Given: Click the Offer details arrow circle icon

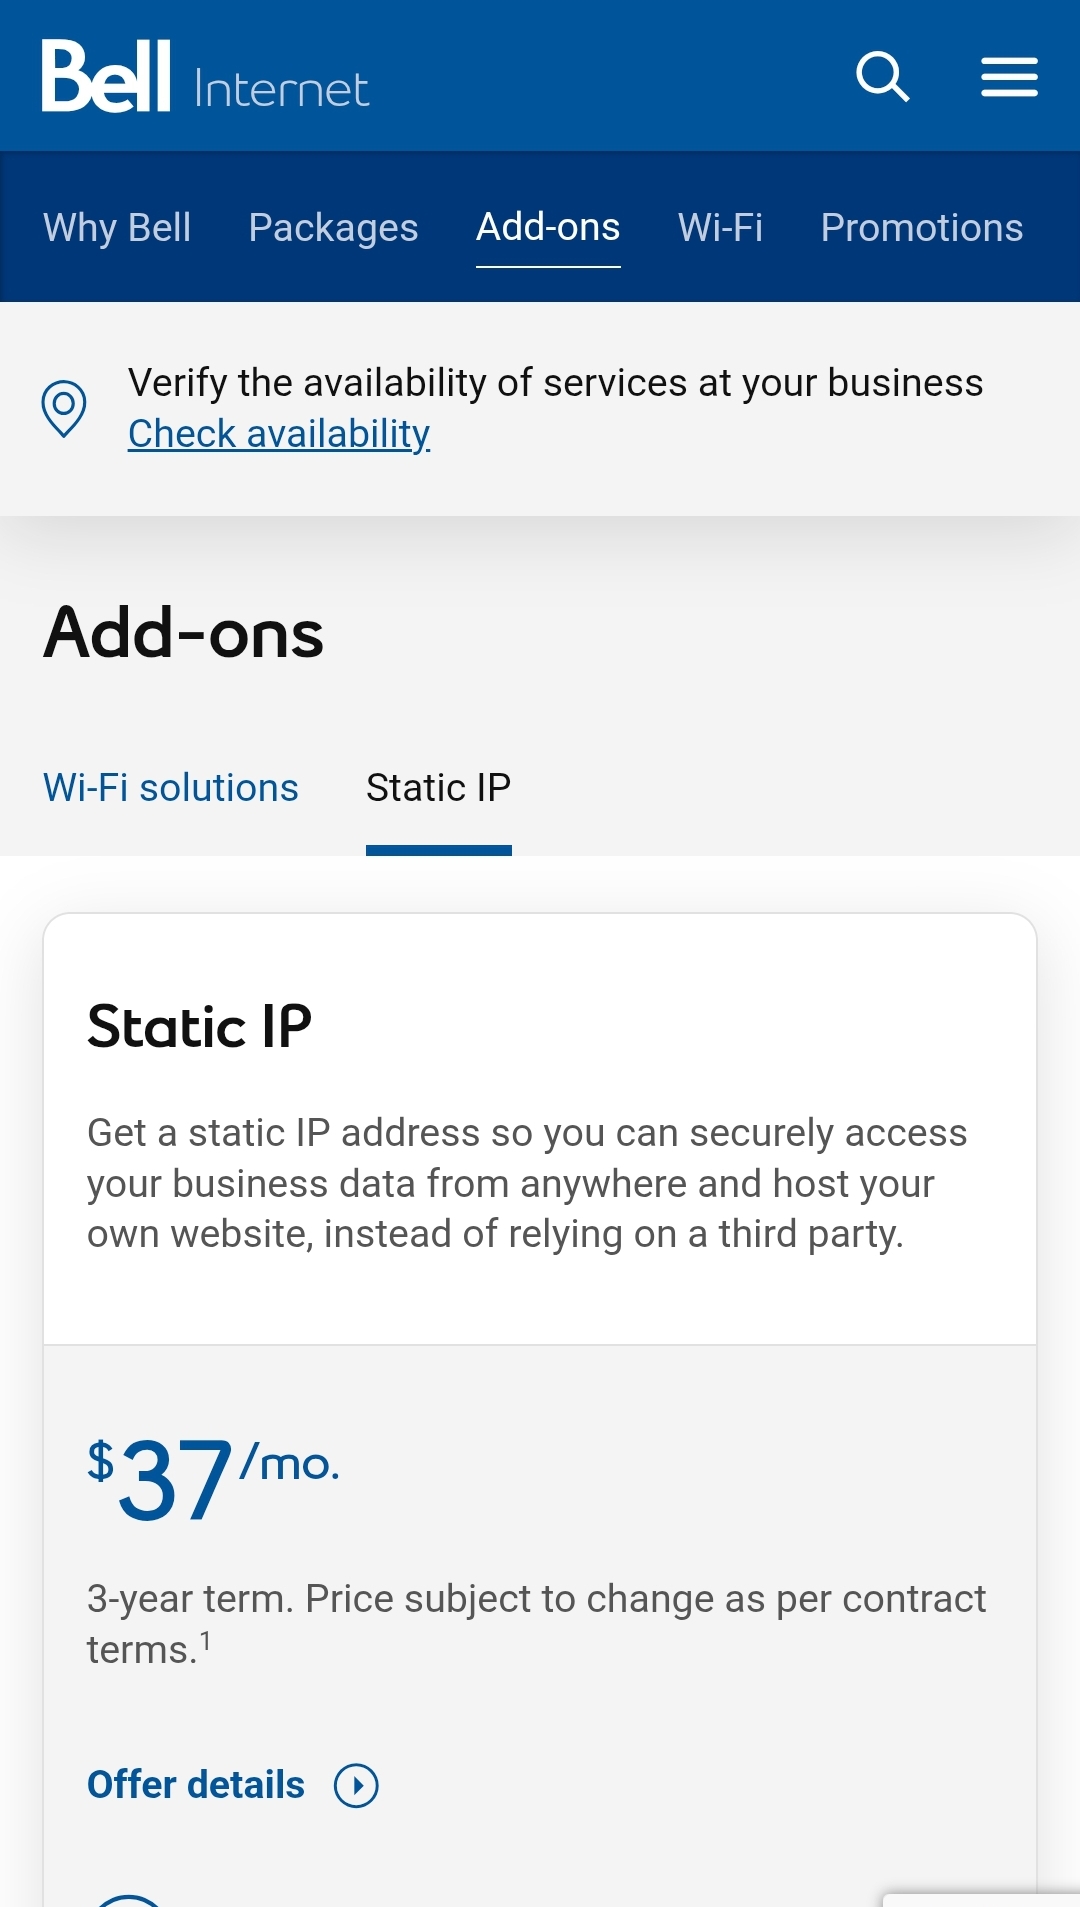Looking at the screenshot, I should point(356,1785).
